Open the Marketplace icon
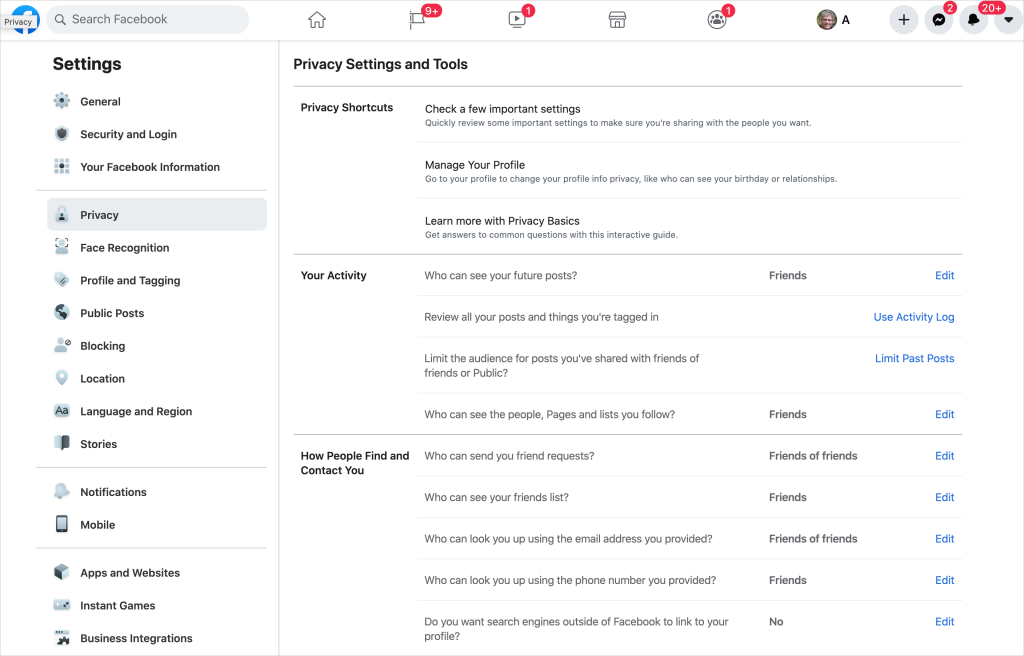The image size is (1024, 656). (617, 19)
